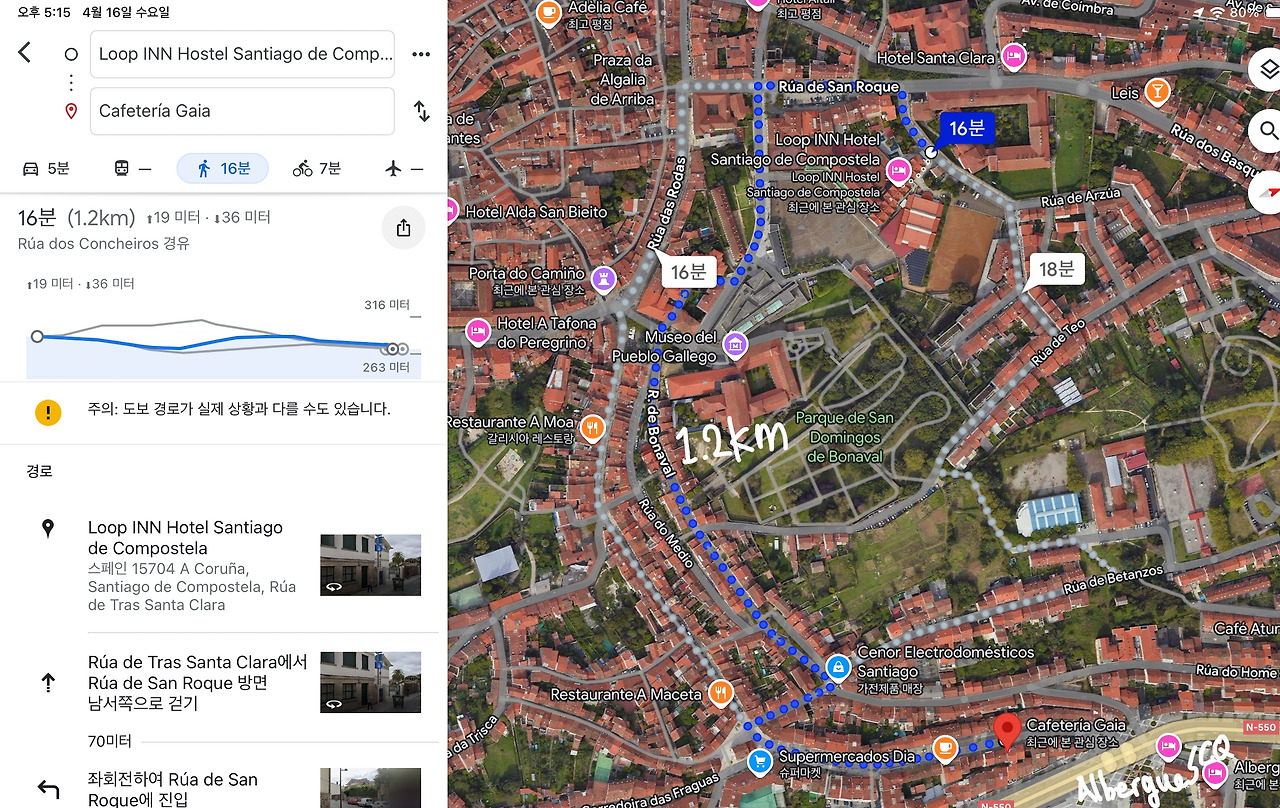1280x808 pixels.
Task: Select the Supermercados Dia cart pin
Action: point(760,762)
